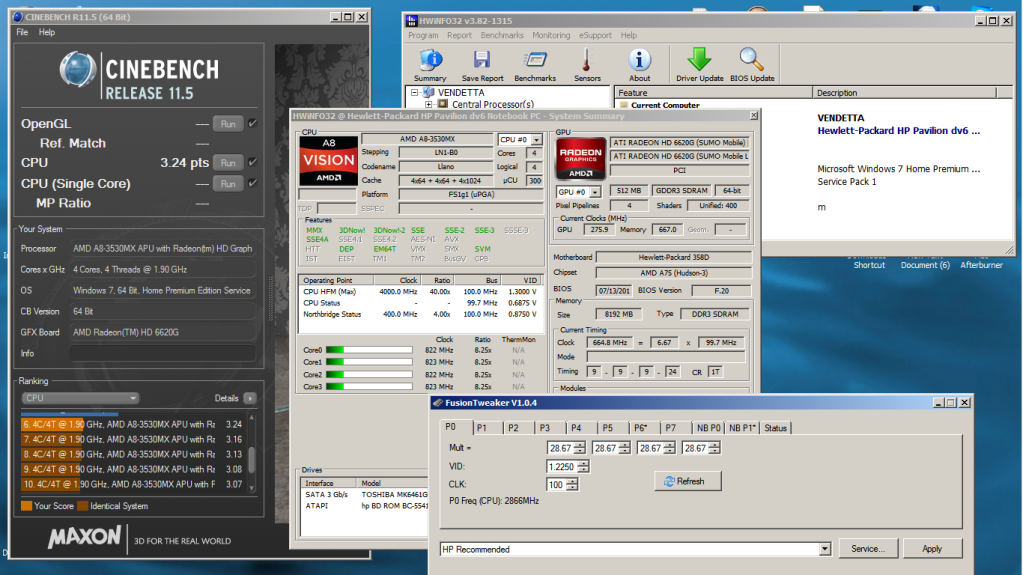Select the CPU HFM (Max) operating point row
Image resolution: width=1023 pixels, height=575 pixels.
click(x=421, y=292)
